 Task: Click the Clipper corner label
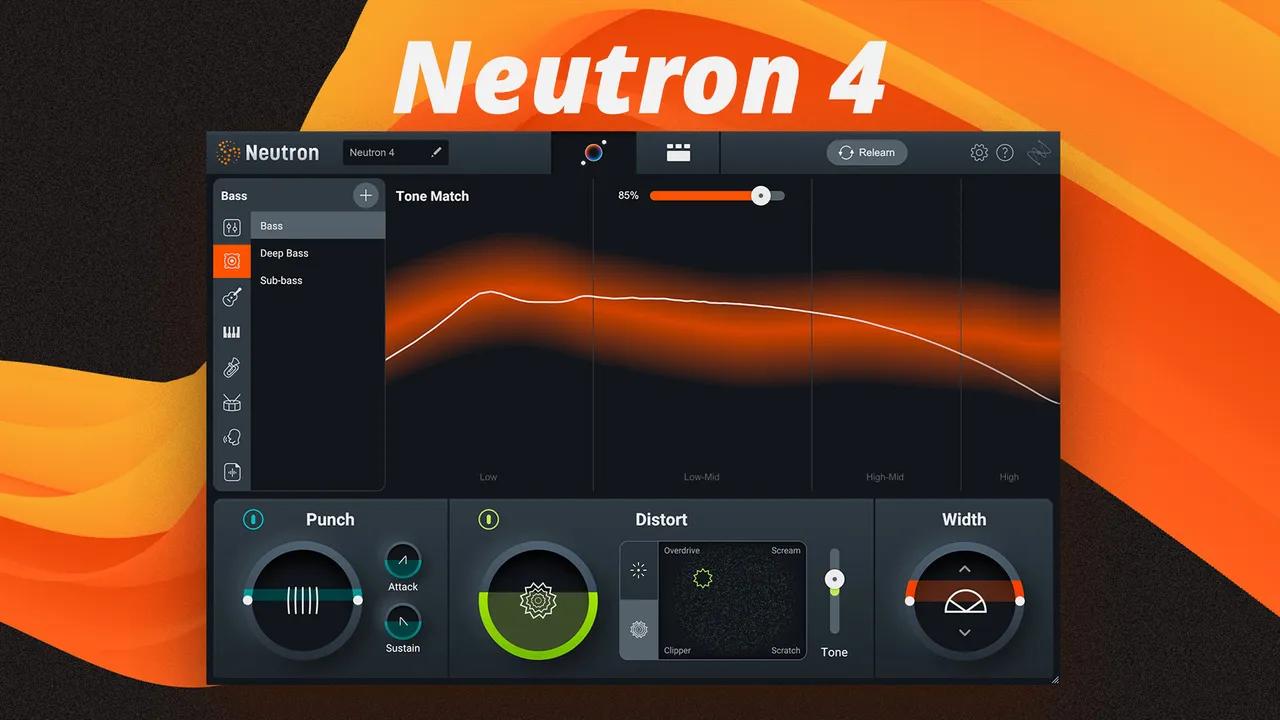click(x=677, y=651)
